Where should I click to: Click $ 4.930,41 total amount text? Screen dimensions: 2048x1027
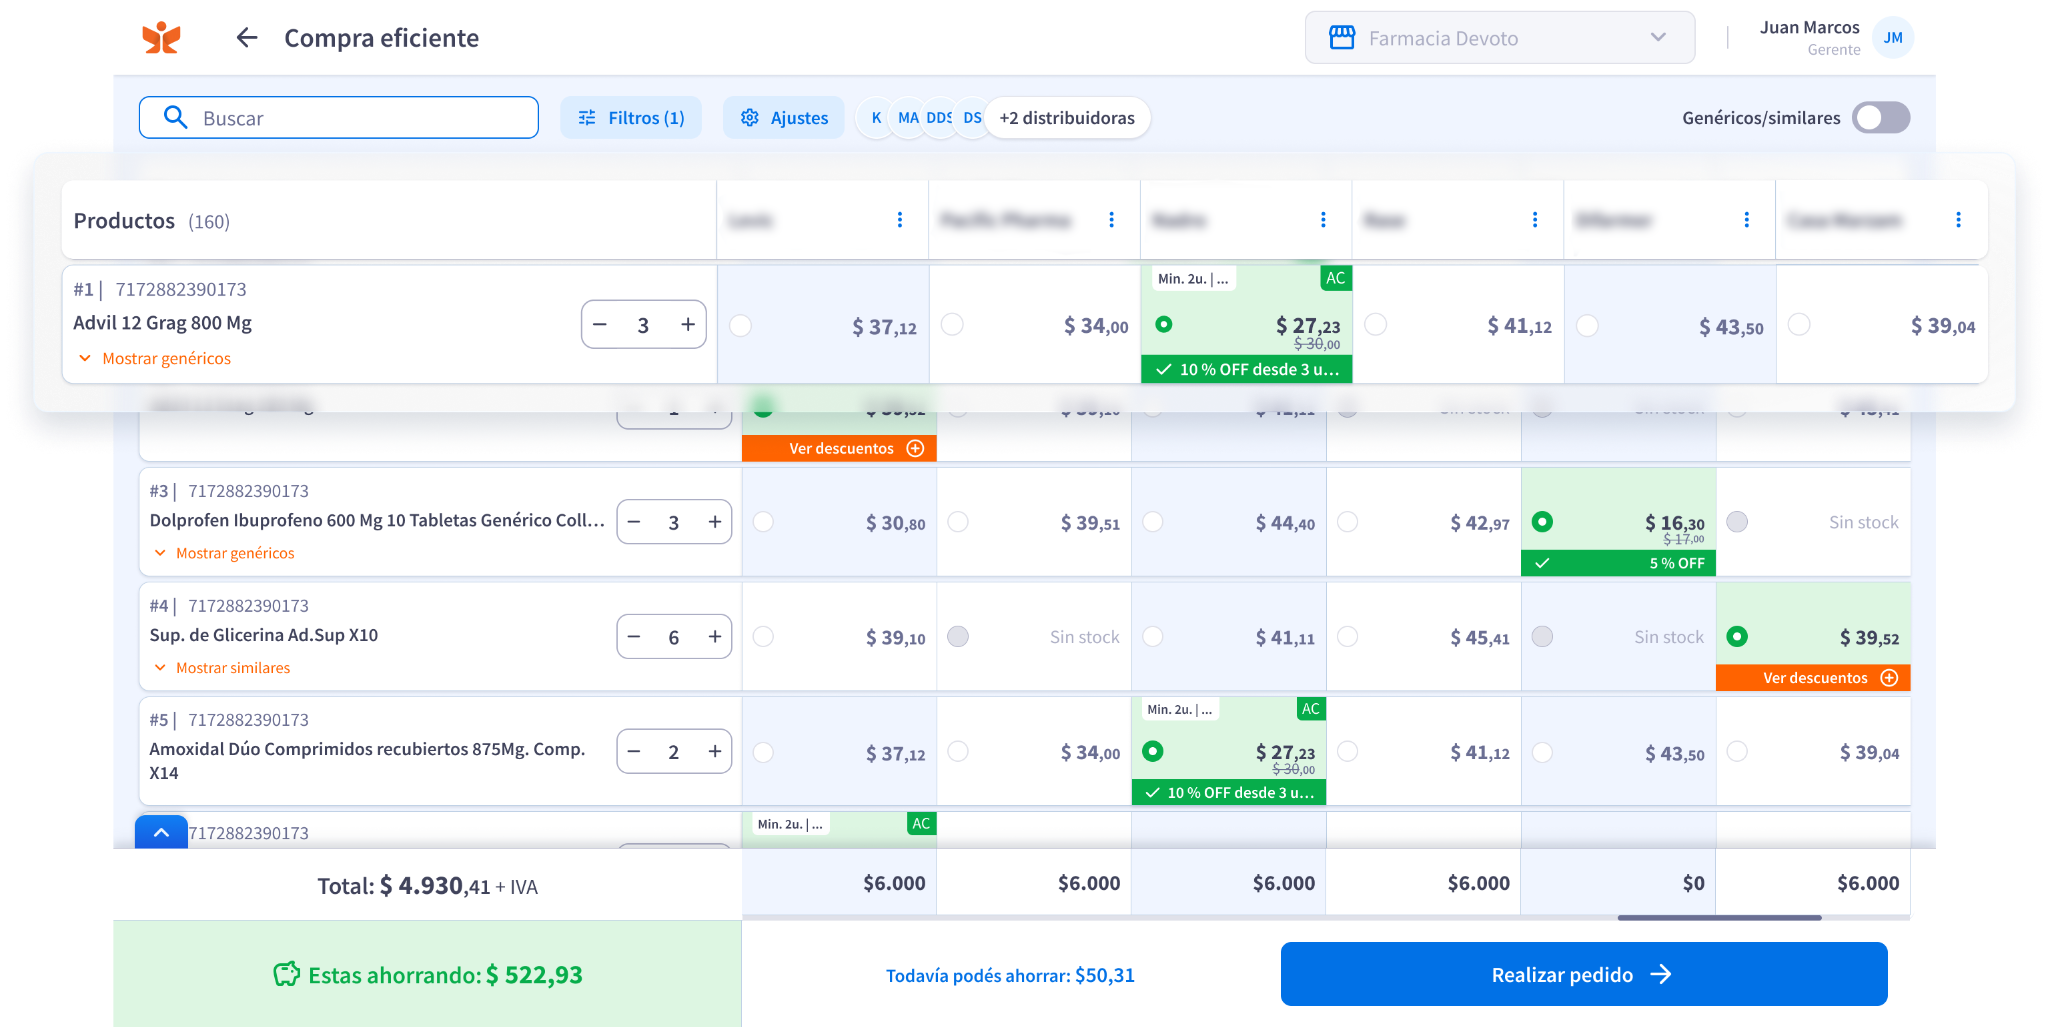point(435,886)
